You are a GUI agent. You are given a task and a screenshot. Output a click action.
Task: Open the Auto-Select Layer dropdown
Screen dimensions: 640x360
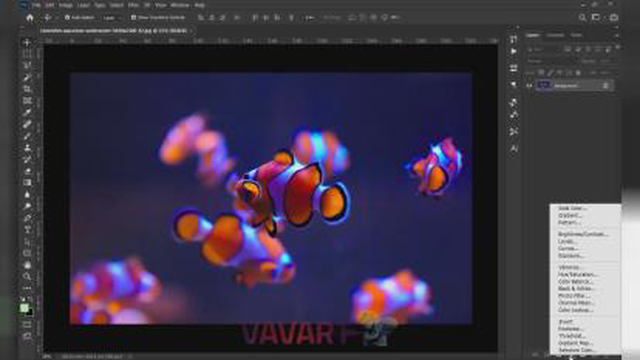coord(111,18)
